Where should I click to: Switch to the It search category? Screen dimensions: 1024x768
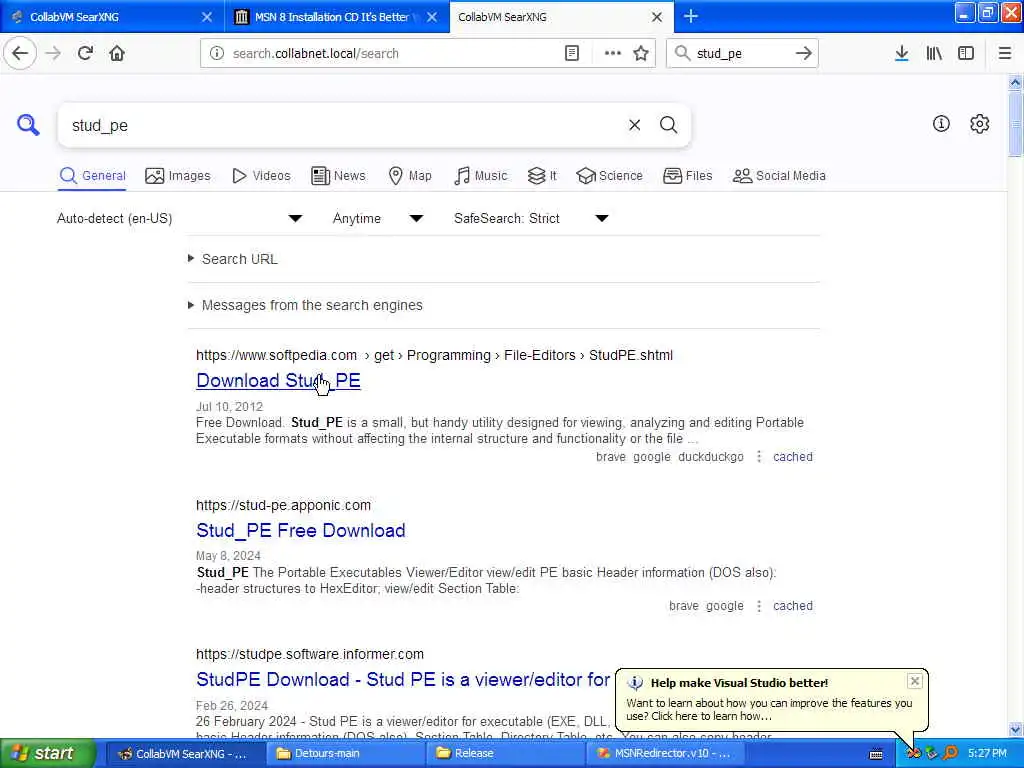[542, 176]
